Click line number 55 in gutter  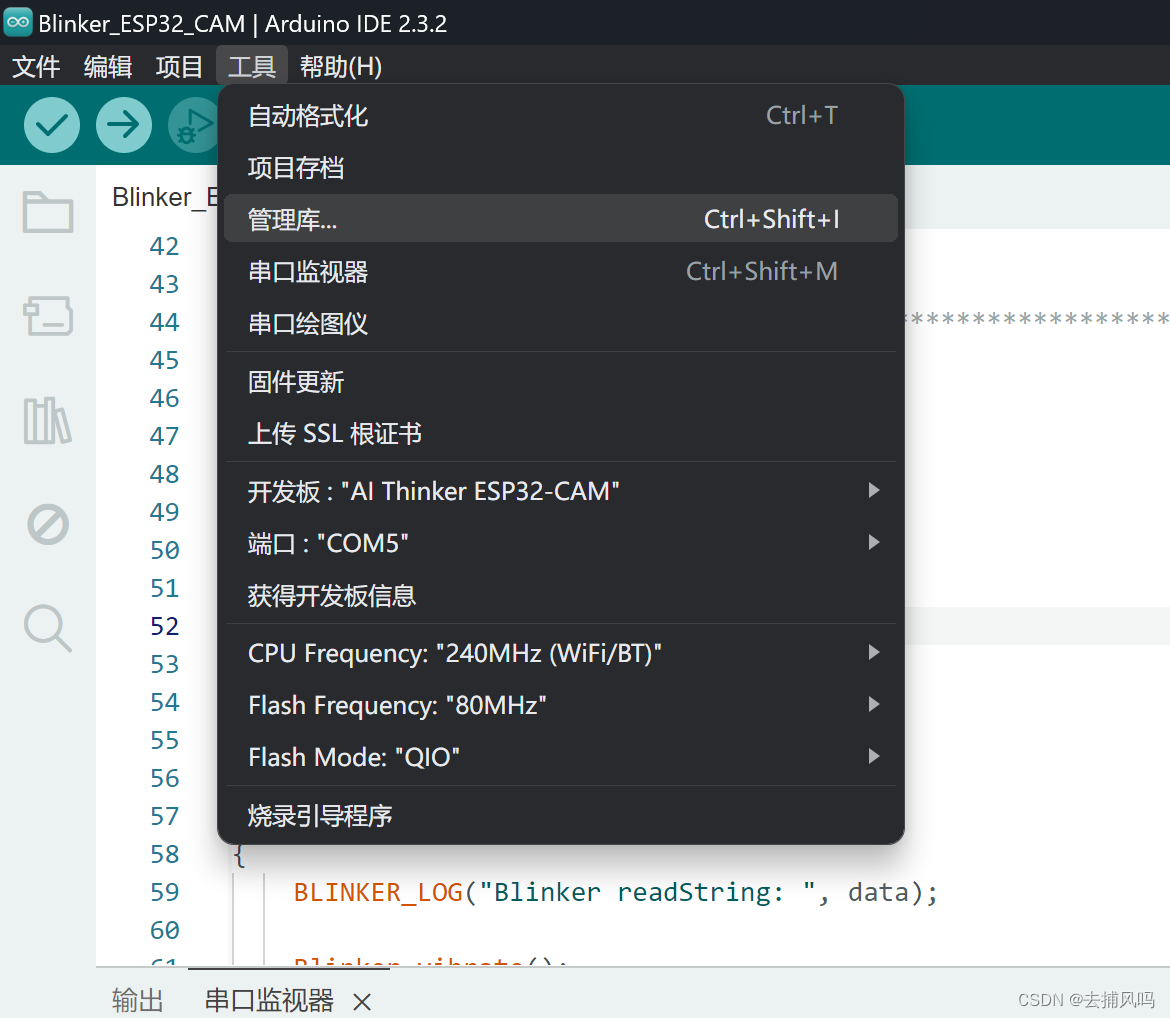[164, 740]
